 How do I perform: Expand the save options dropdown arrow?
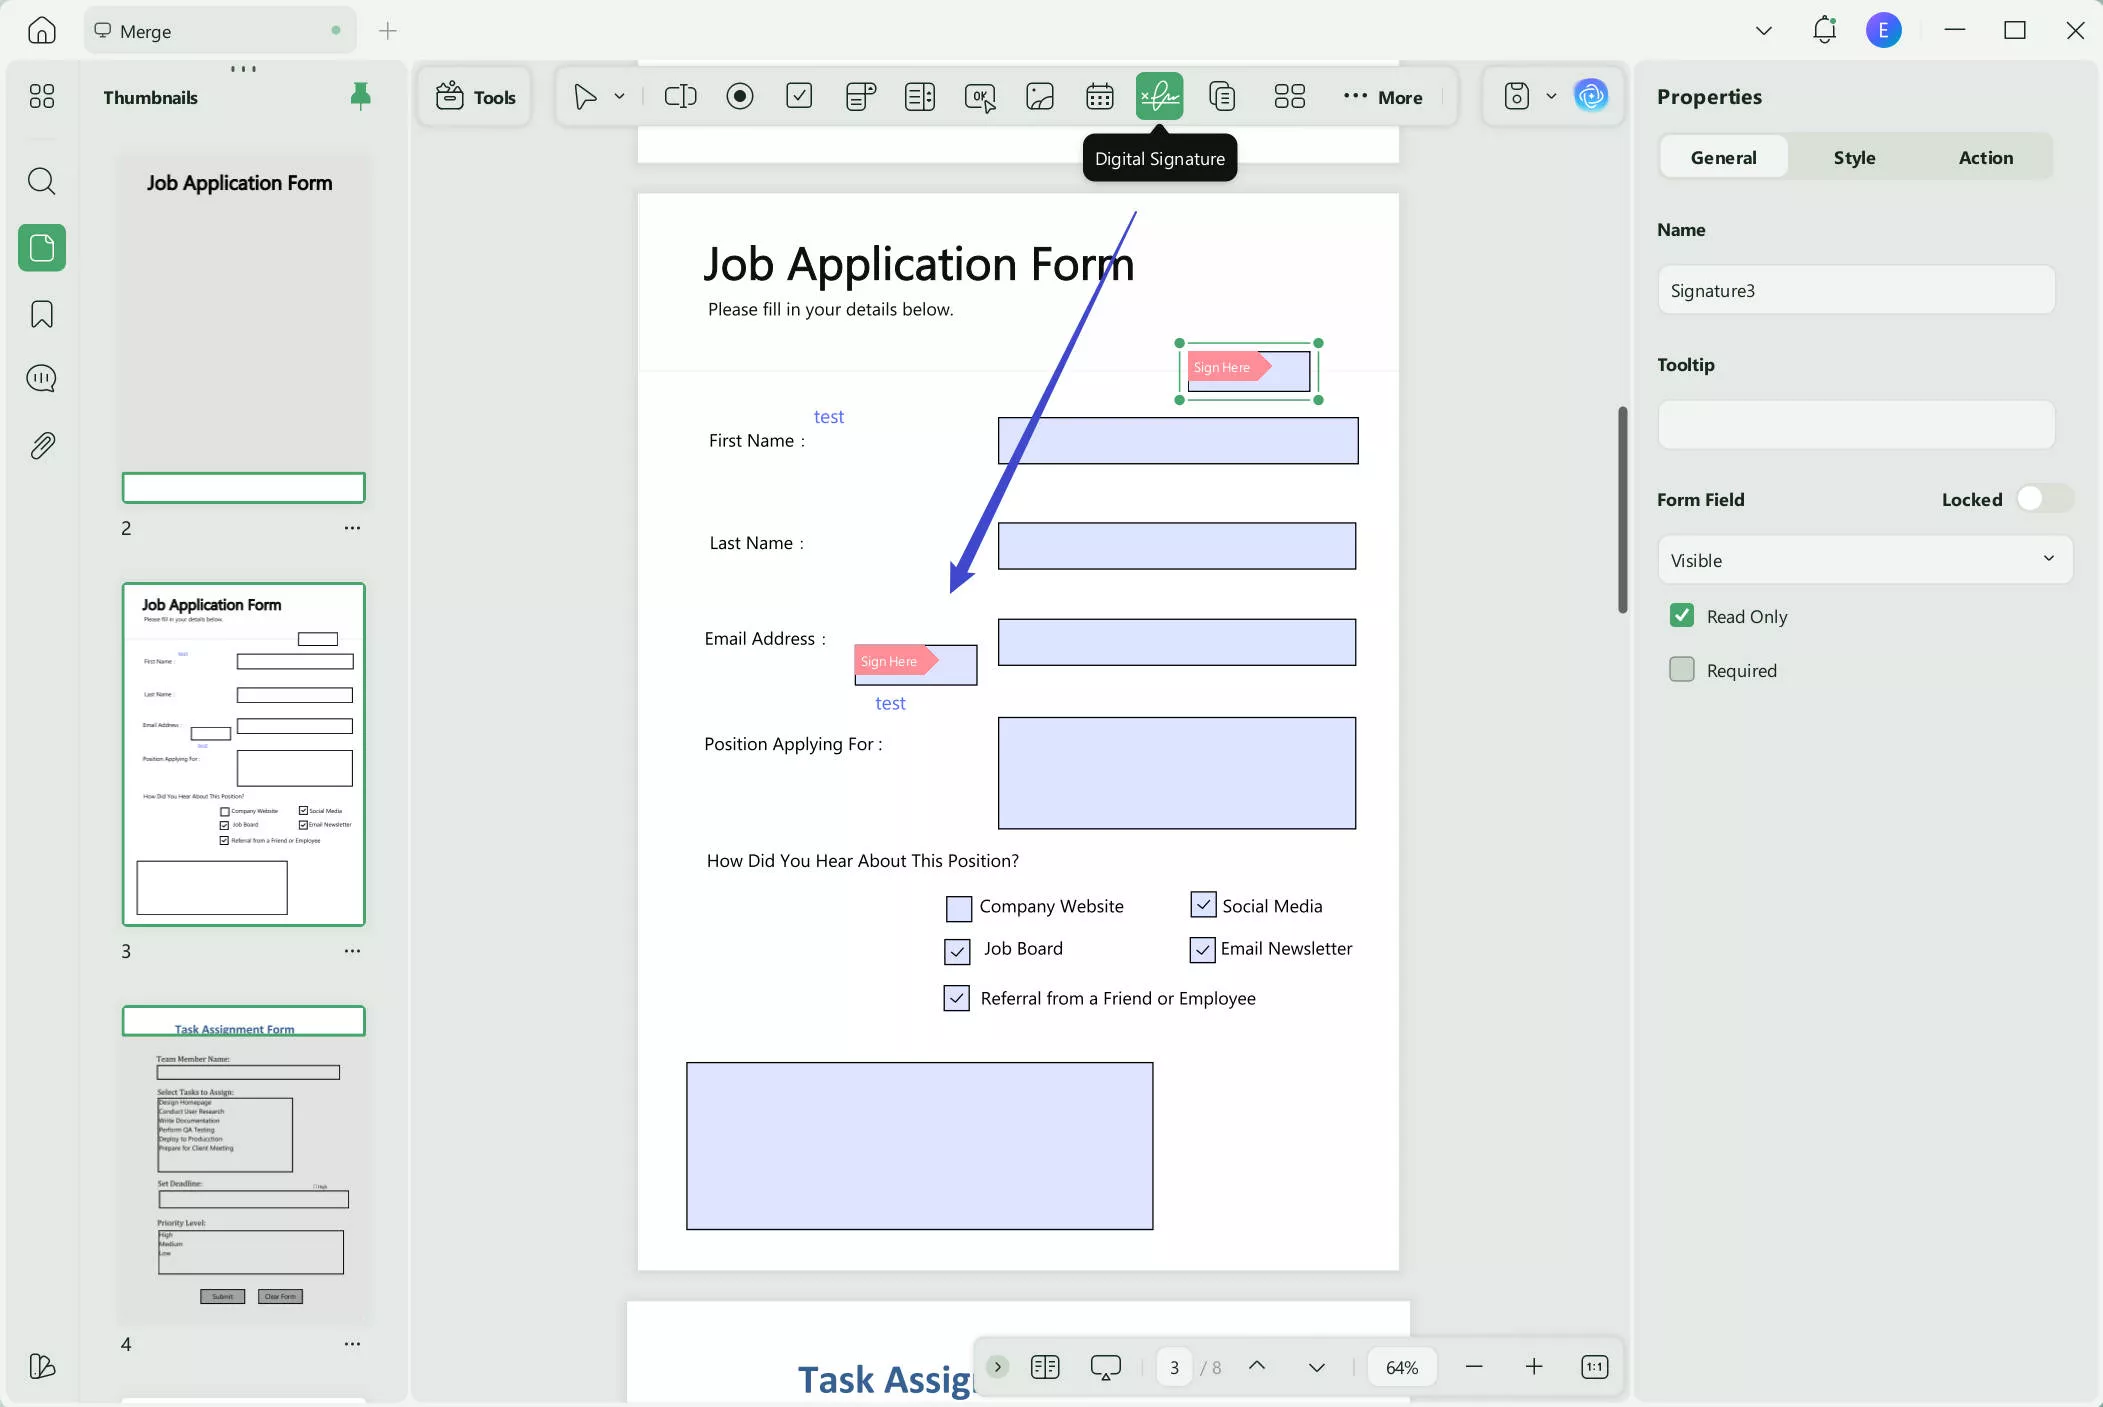pyautogui.click(x=1551, y=96)
